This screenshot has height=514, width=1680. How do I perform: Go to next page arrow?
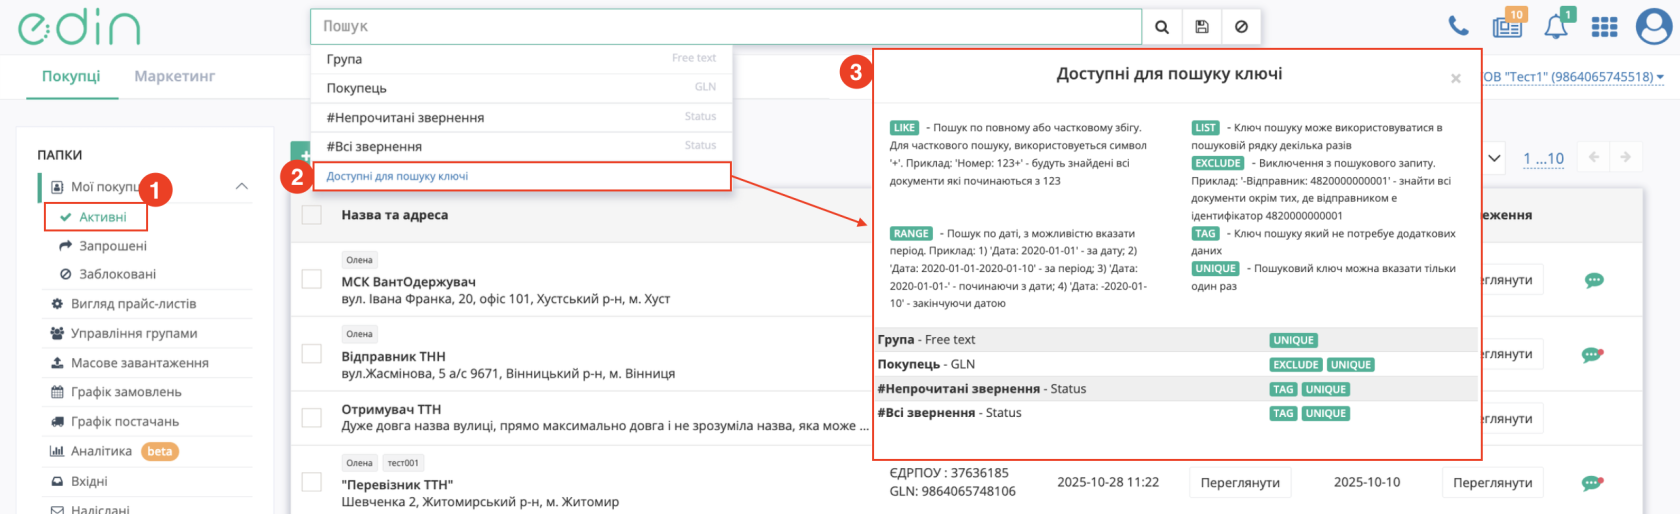[1626, 157]
